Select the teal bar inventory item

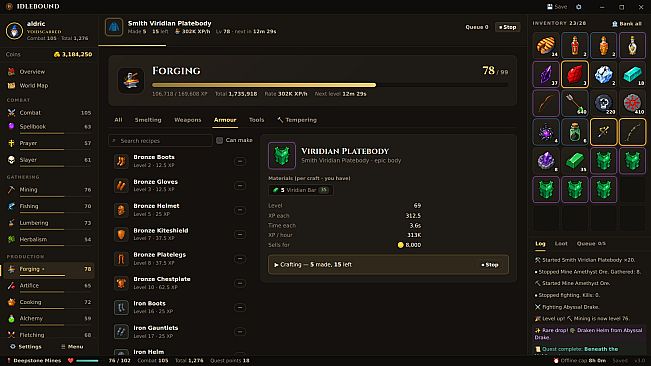632,74
